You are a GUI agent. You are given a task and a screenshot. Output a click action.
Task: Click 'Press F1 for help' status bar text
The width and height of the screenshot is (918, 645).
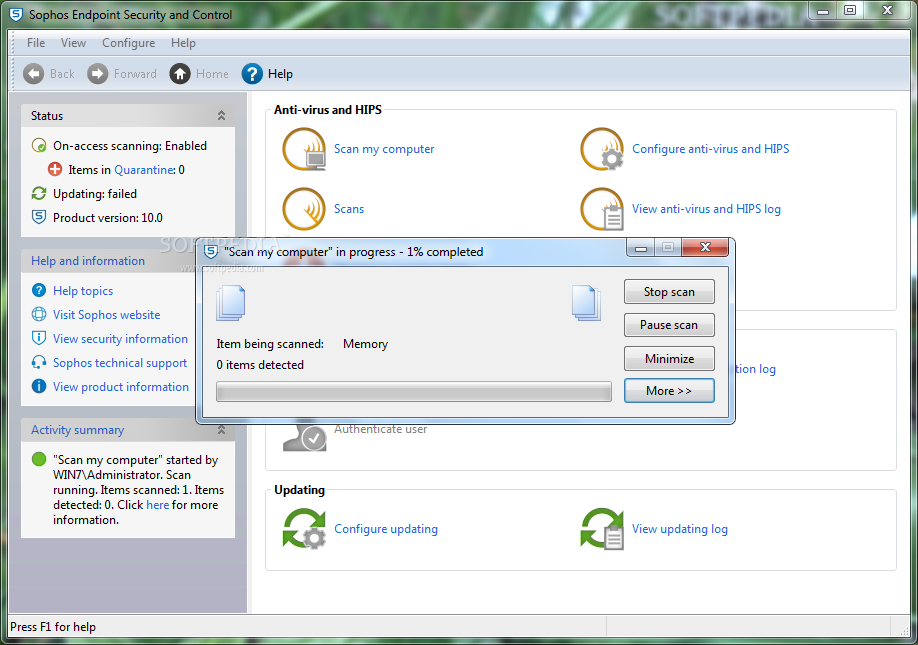tap(53, 626)
